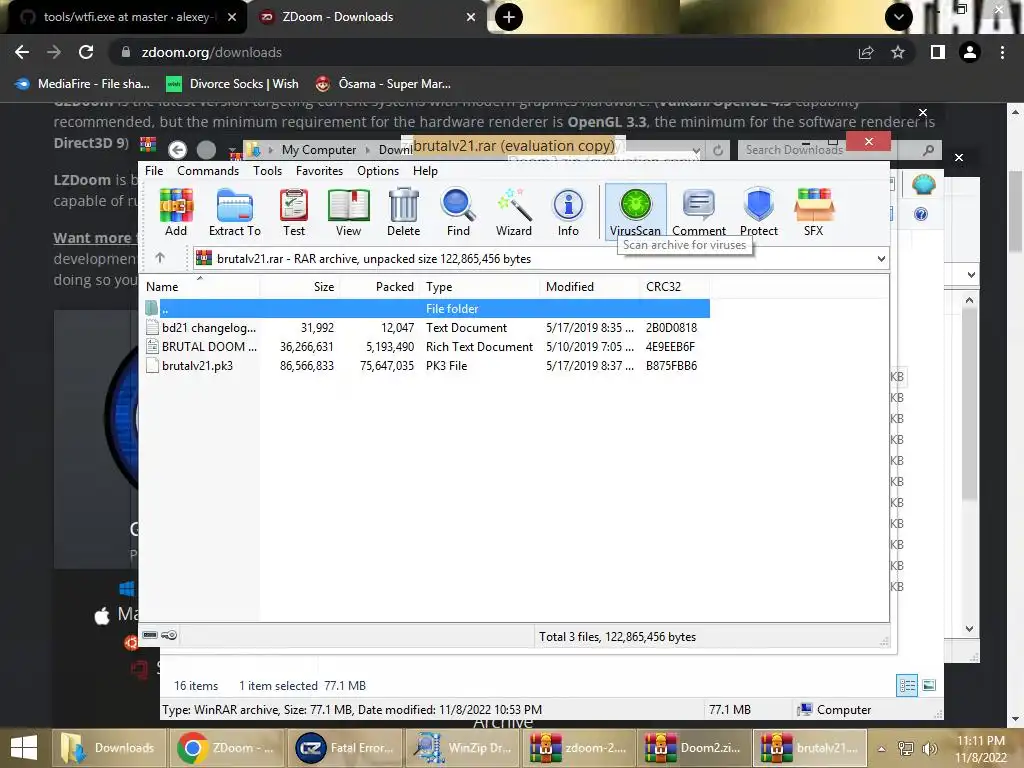Open Chrome side panel icon
This screenshot has height=768, width=1024.
coord(938,52)
